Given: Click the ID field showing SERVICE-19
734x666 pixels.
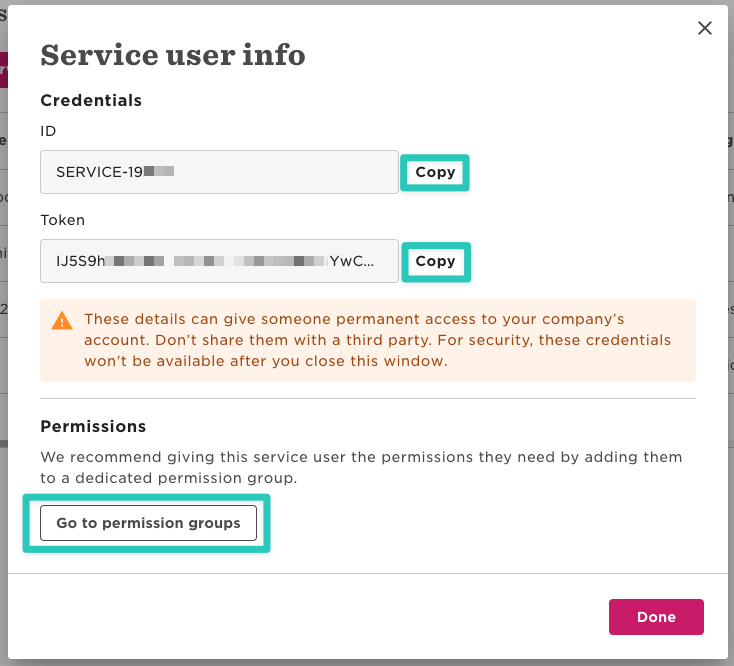Looking at the screenshot, I should click(x=219, y=172).
